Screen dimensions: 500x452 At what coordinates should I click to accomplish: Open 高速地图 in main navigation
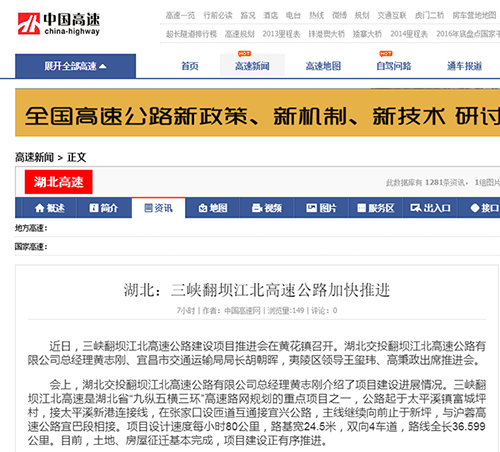coord(323,66)
